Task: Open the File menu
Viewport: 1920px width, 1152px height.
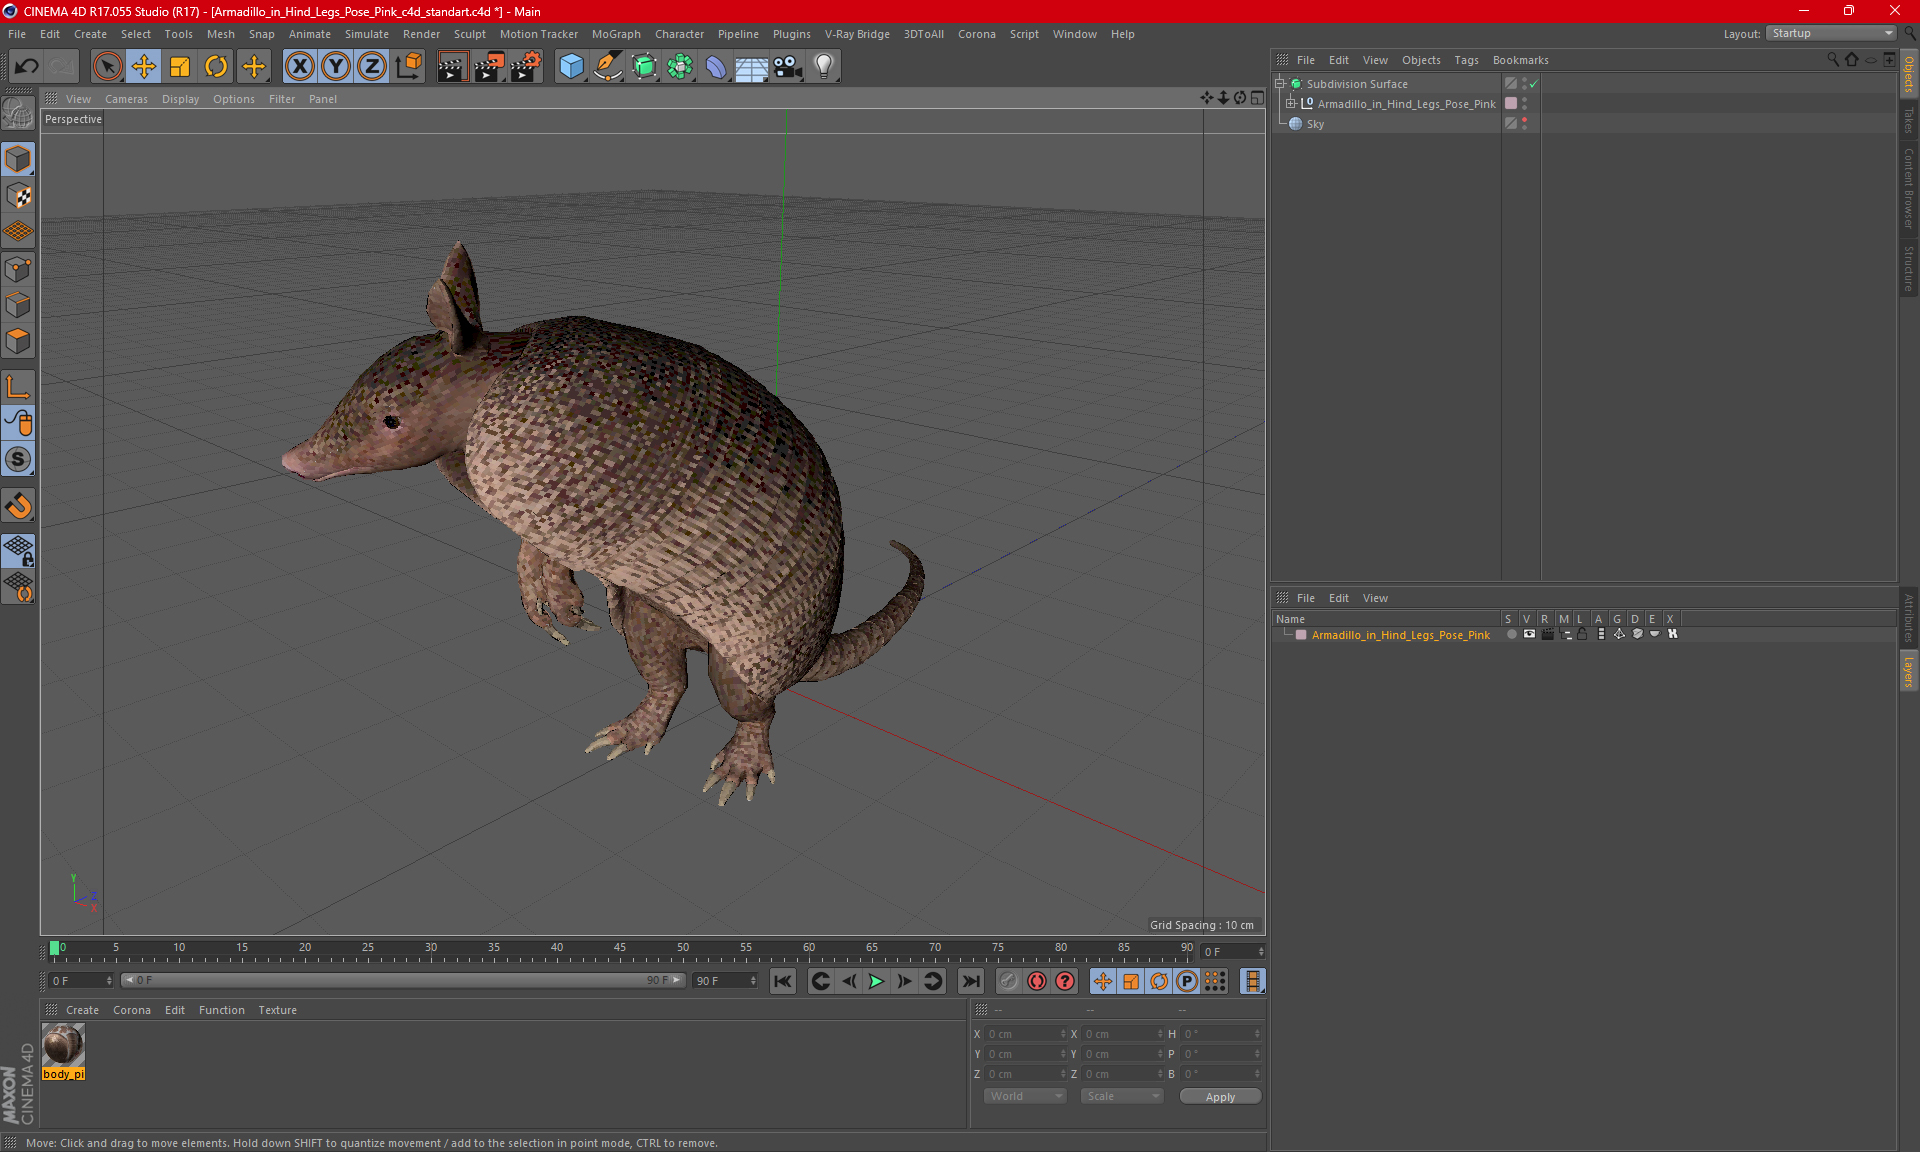Action: pos(17,34)
